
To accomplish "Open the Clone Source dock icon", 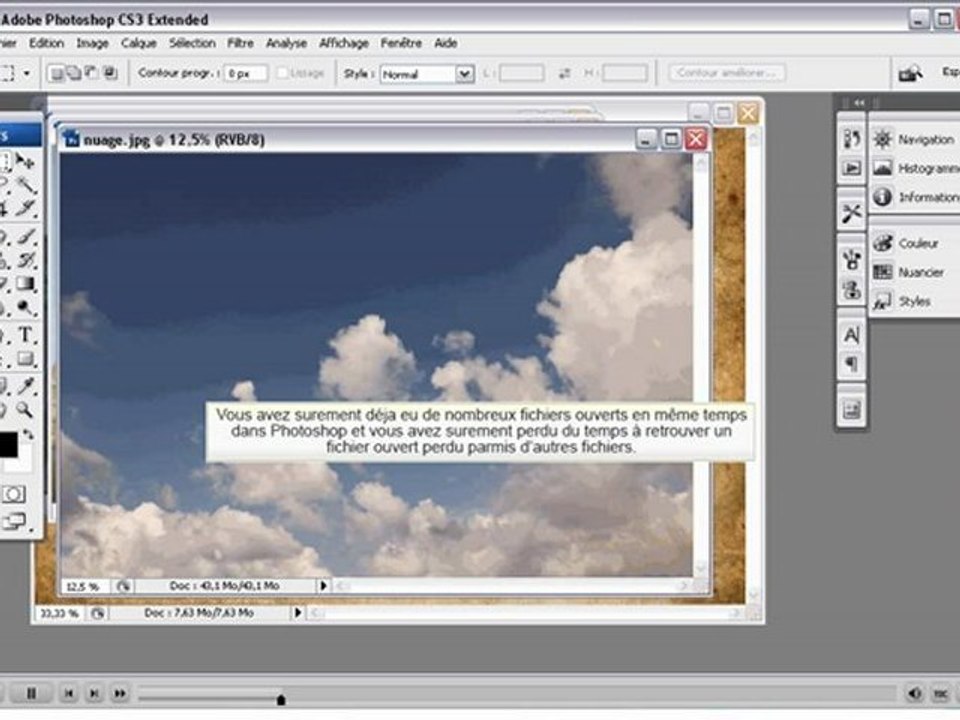I will 852,289.
